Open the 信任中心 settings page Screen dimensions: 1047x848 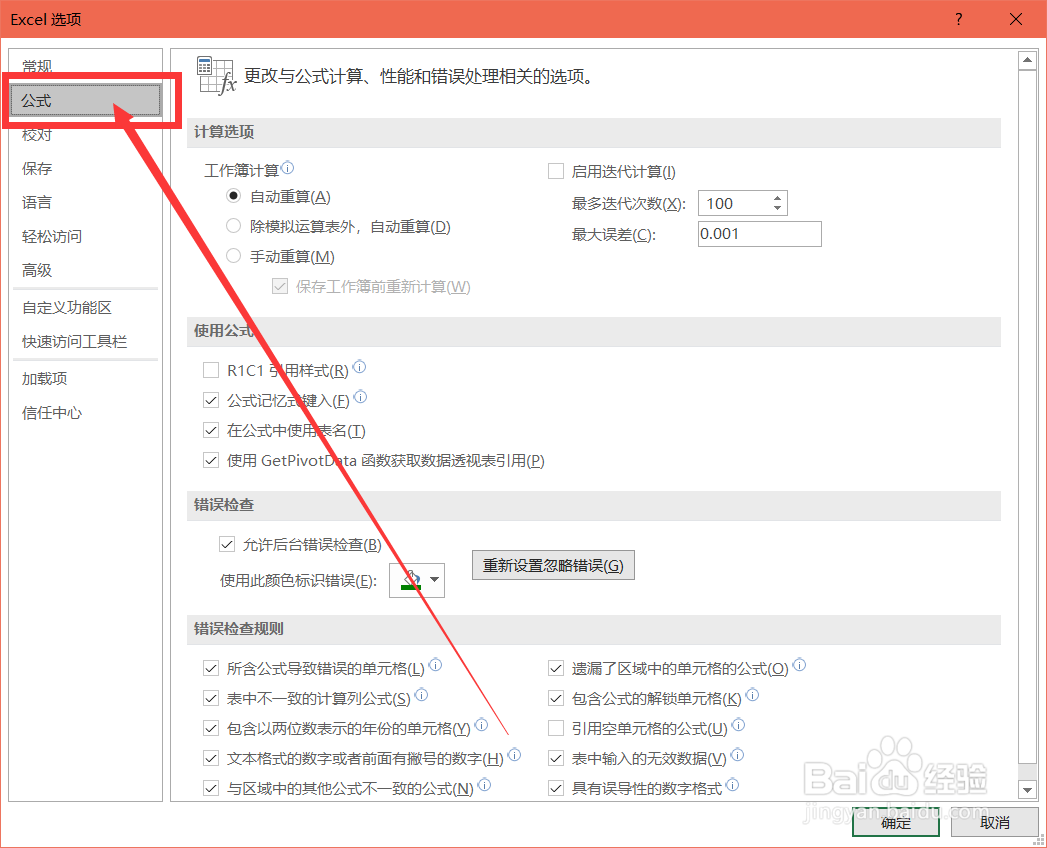coord(51,412)
